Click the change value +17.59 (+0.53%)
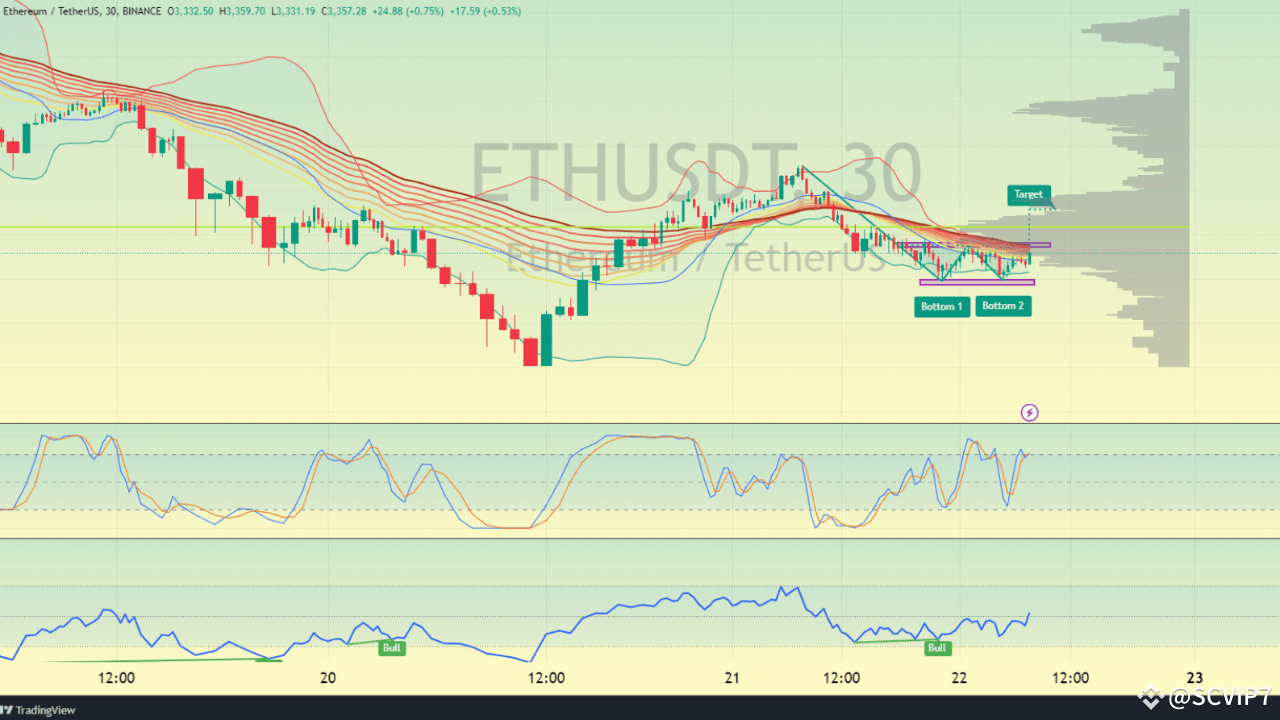Screen dimensions: 1280x720 [487, 10]
